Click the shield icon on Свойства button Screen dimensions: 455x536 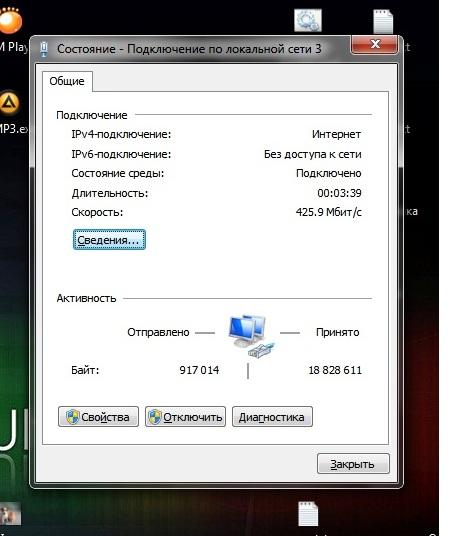click(x=72, y=417)
